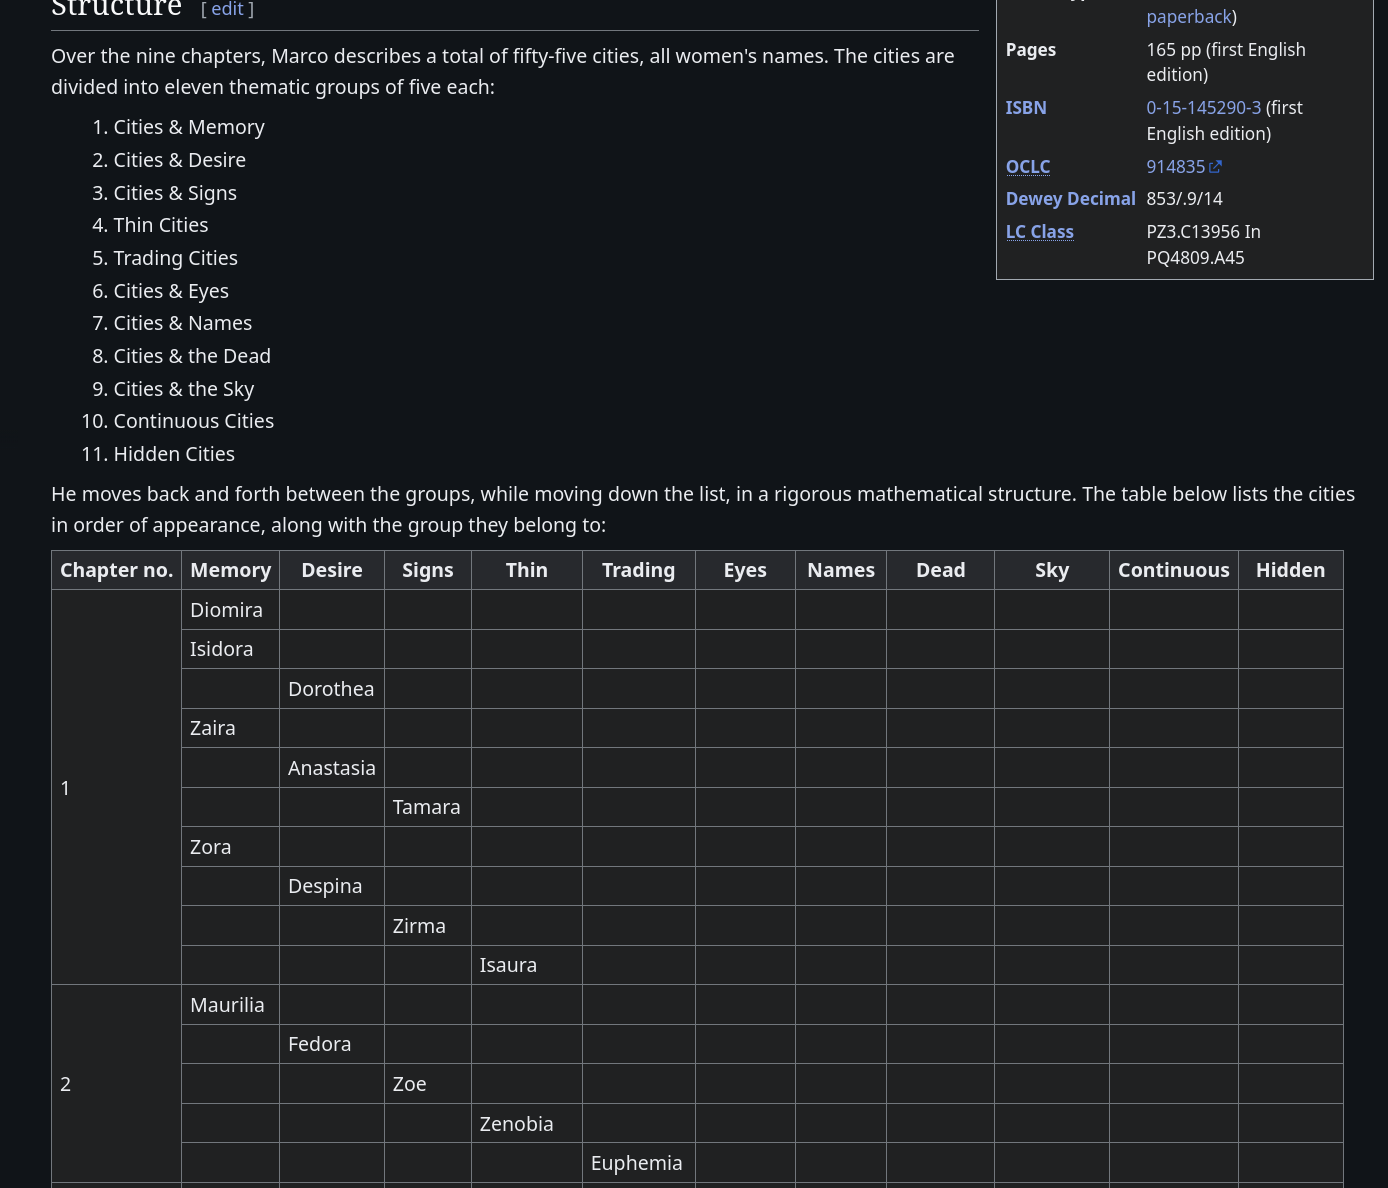Screen dimensions: 1388x1188
Task: Click the 'Chapter no.' column header
Action: 117,570
